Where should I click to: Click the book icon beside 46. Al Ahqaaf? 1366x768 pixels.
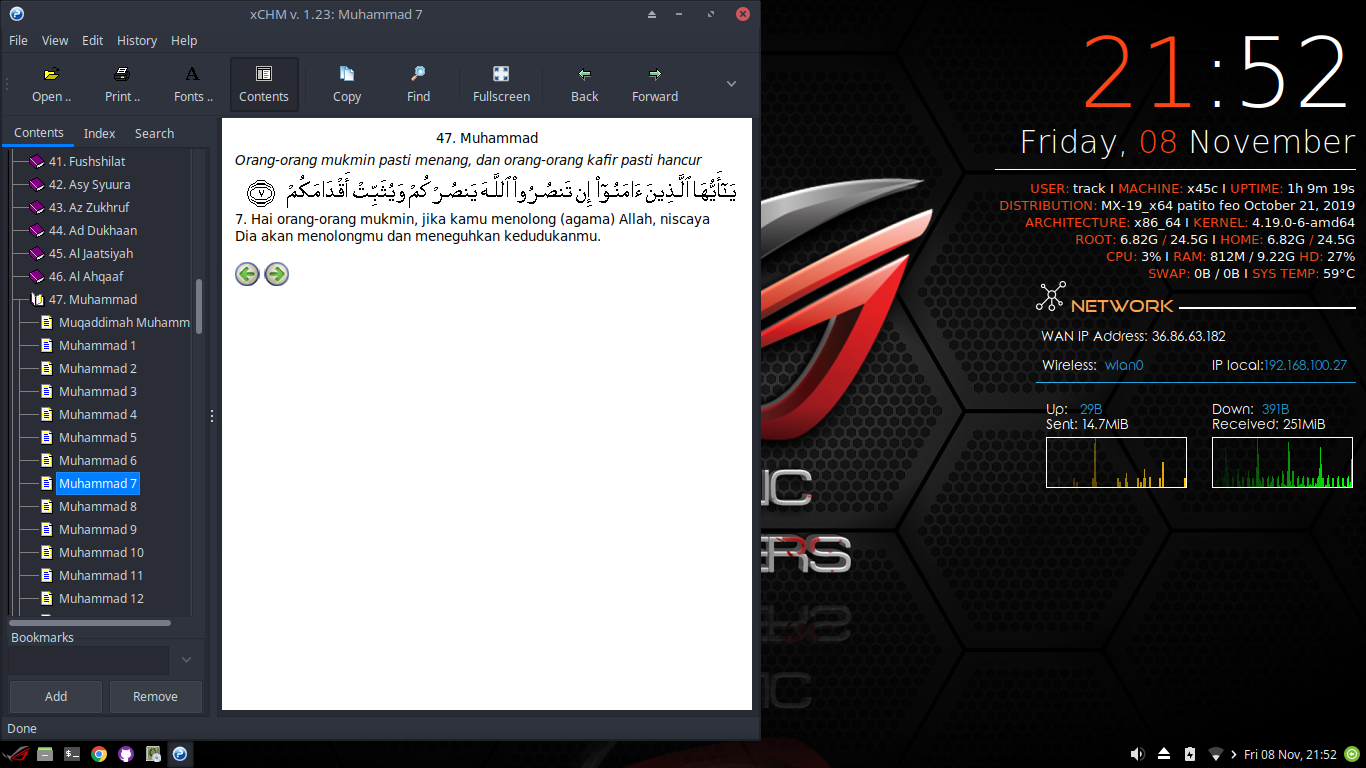pos(37,277)
